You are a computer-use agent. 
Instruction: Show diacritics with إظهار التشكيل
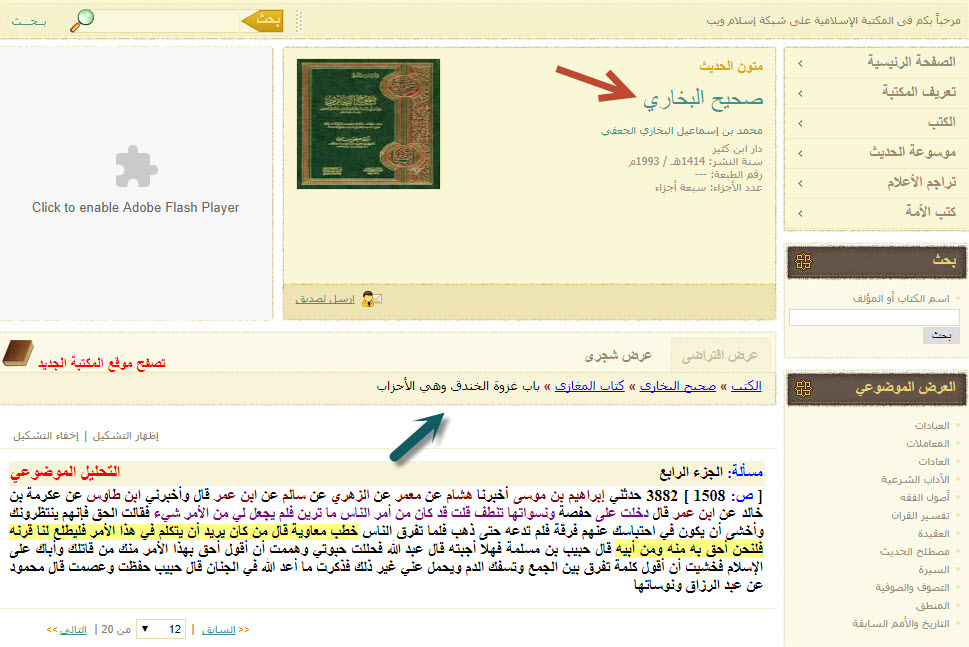(125, 436)
